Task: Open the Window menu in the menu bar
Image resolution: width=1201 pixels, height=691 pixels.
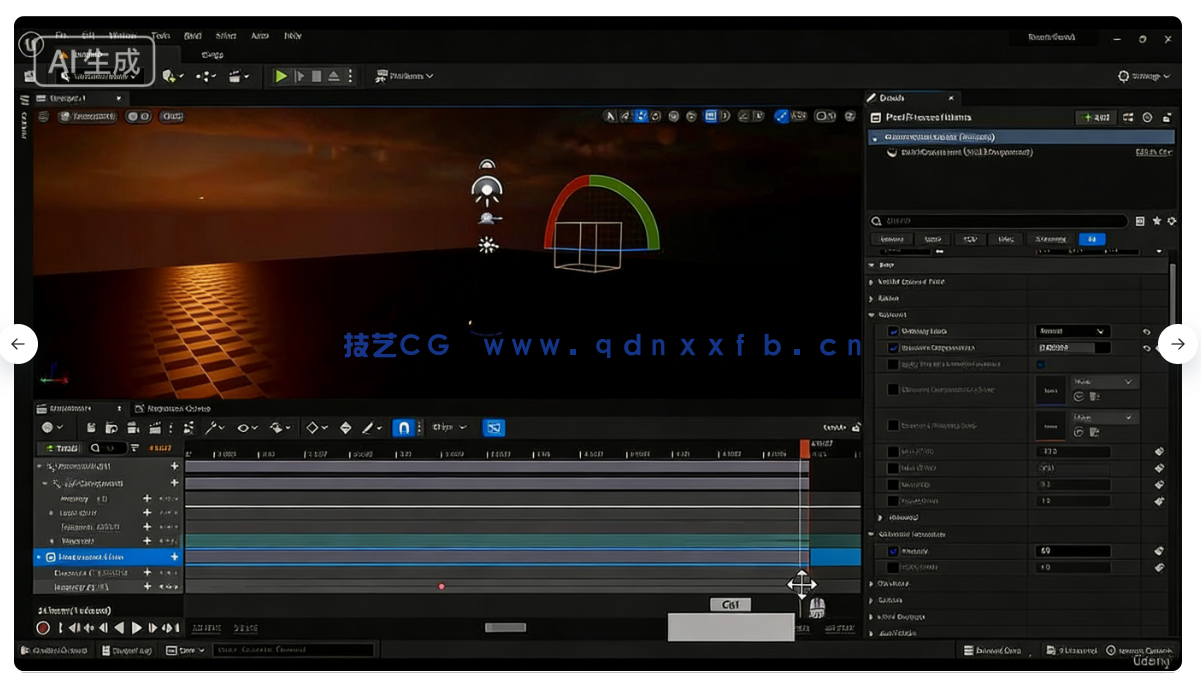Action: 122,36
